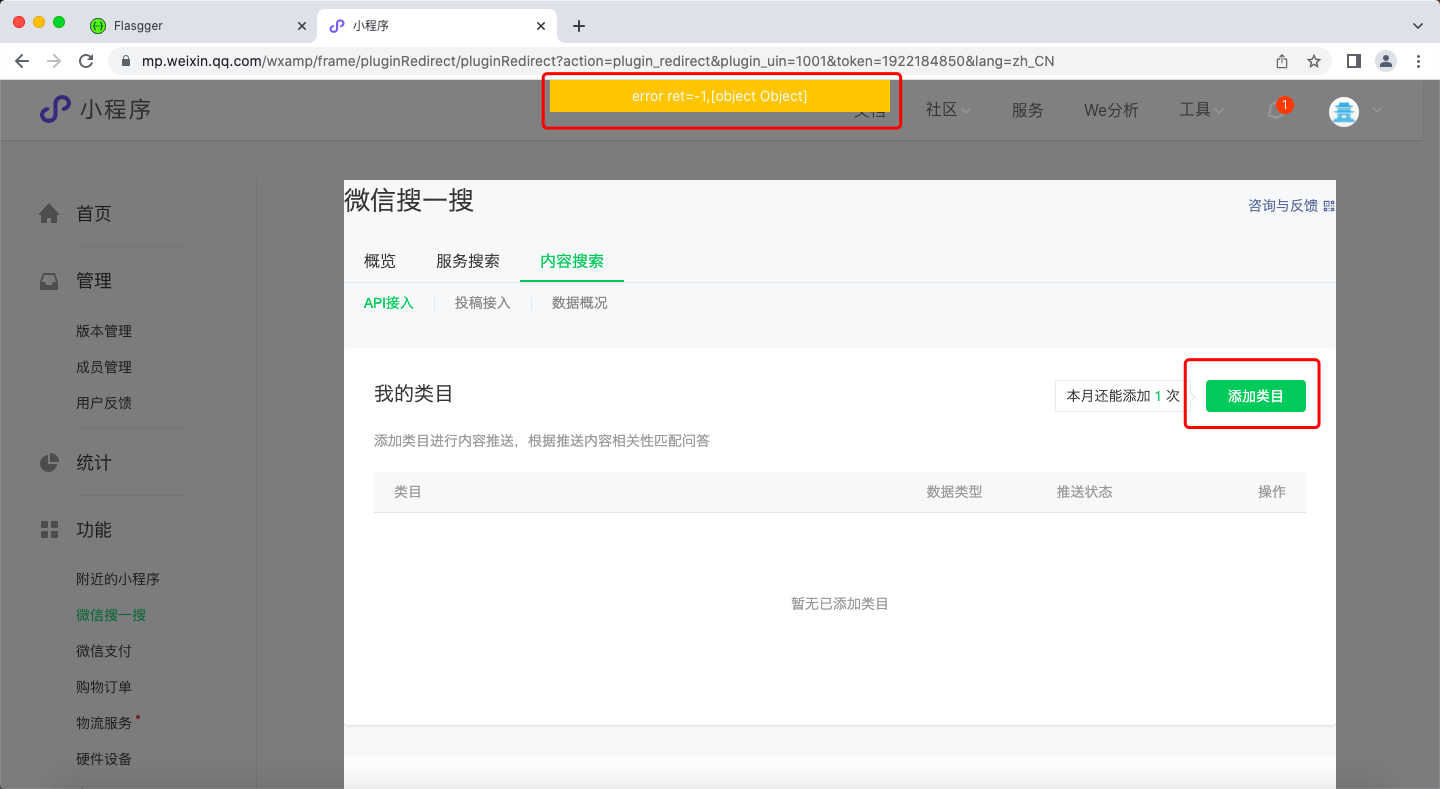Click the 本月还能添加 1 次 tooltip
Screen dimensions: 1440x789
(x=1123, y=396)
